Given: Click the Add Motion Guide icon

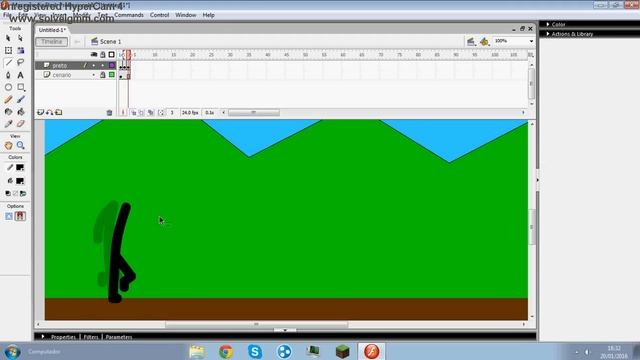Looking at the screenshot, I should point(49,112).
